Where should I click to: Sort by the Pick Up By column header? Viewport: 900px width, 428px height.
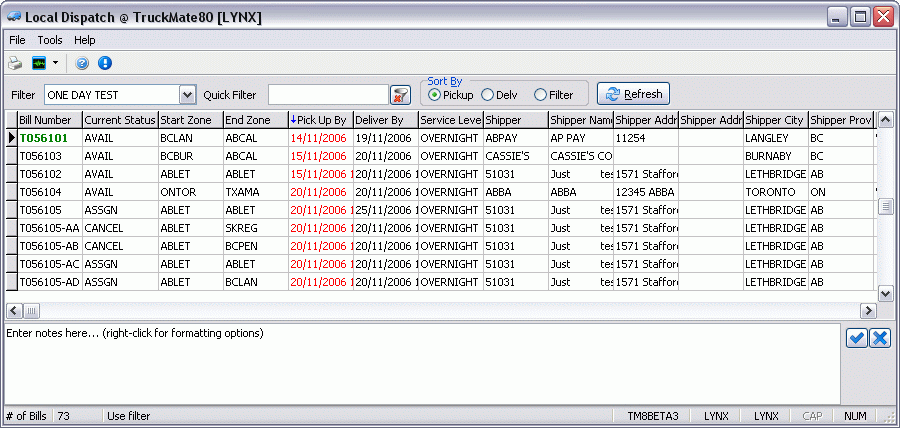pos(319,120)
